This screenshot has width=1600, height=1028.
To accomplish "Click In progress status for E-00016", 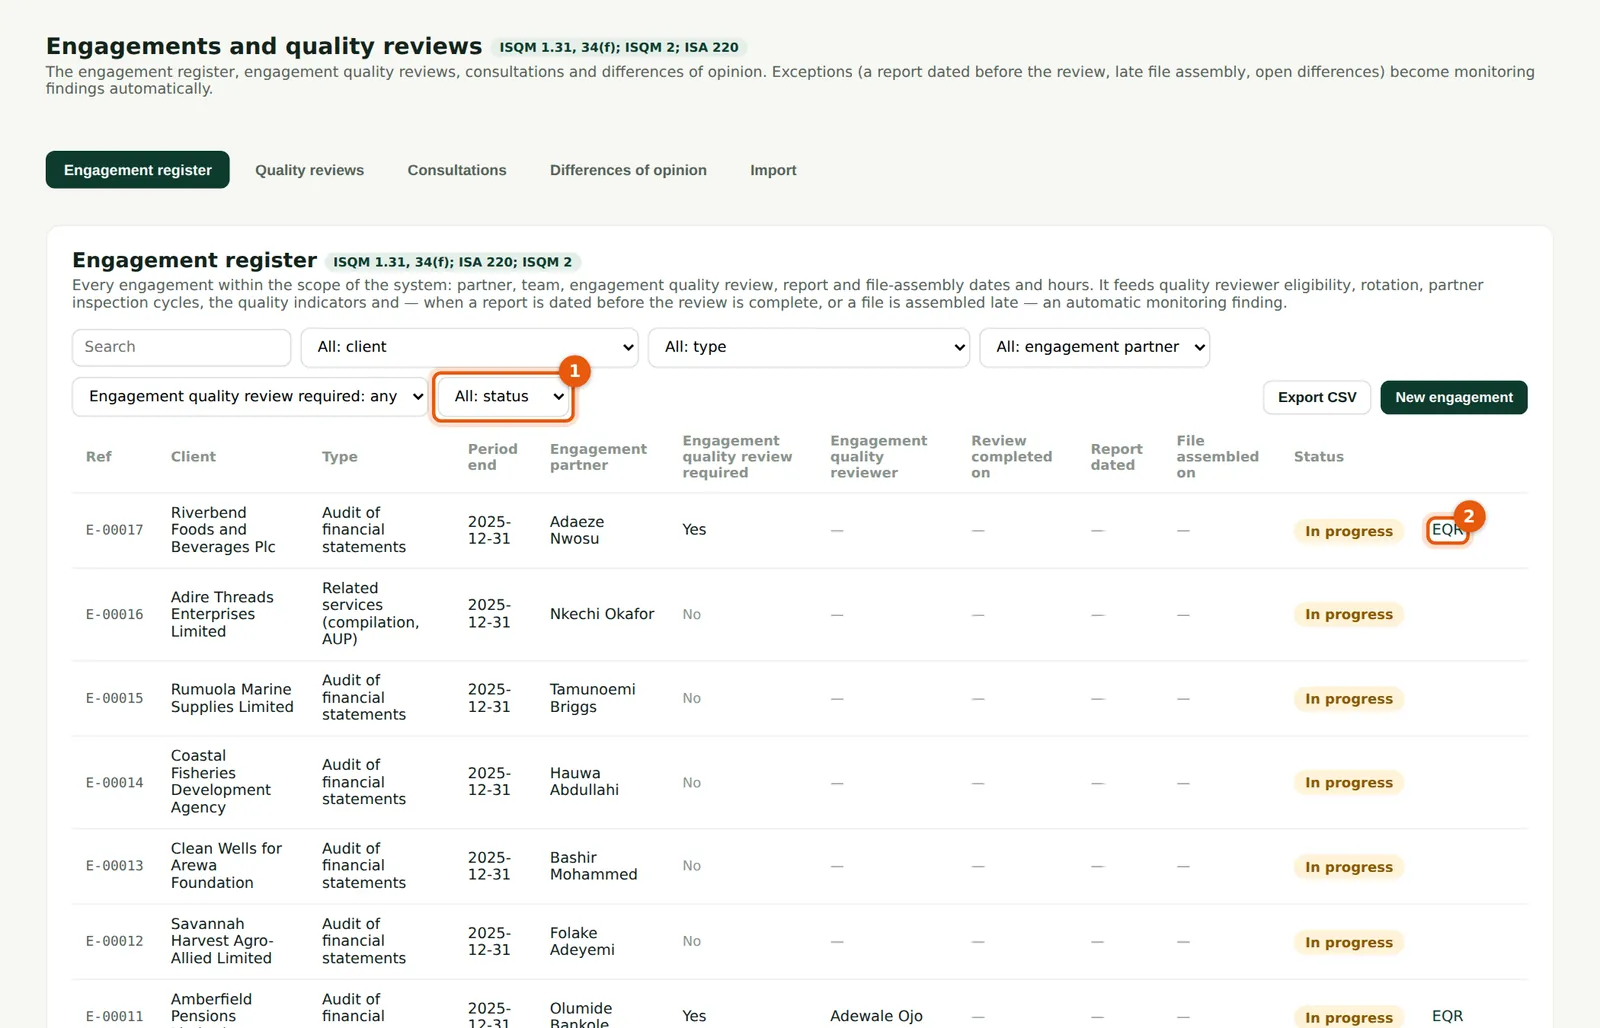I will (x=1348, y=615).
